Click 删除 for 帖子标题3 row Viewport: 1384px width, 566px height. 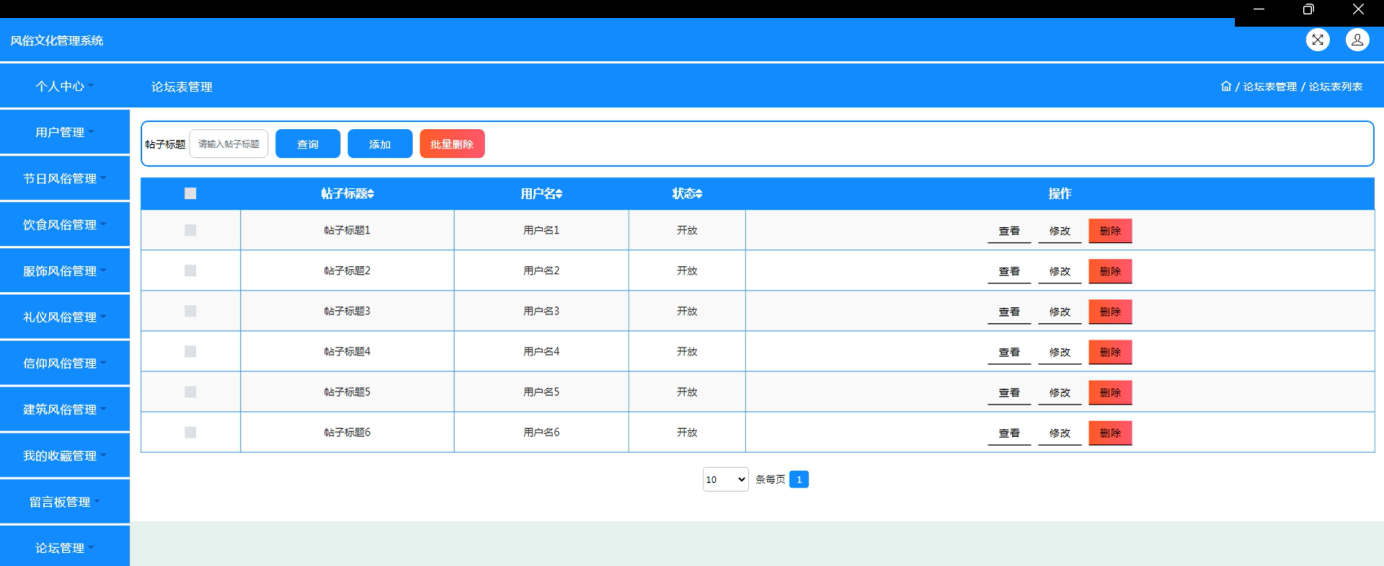[1110, 312]
